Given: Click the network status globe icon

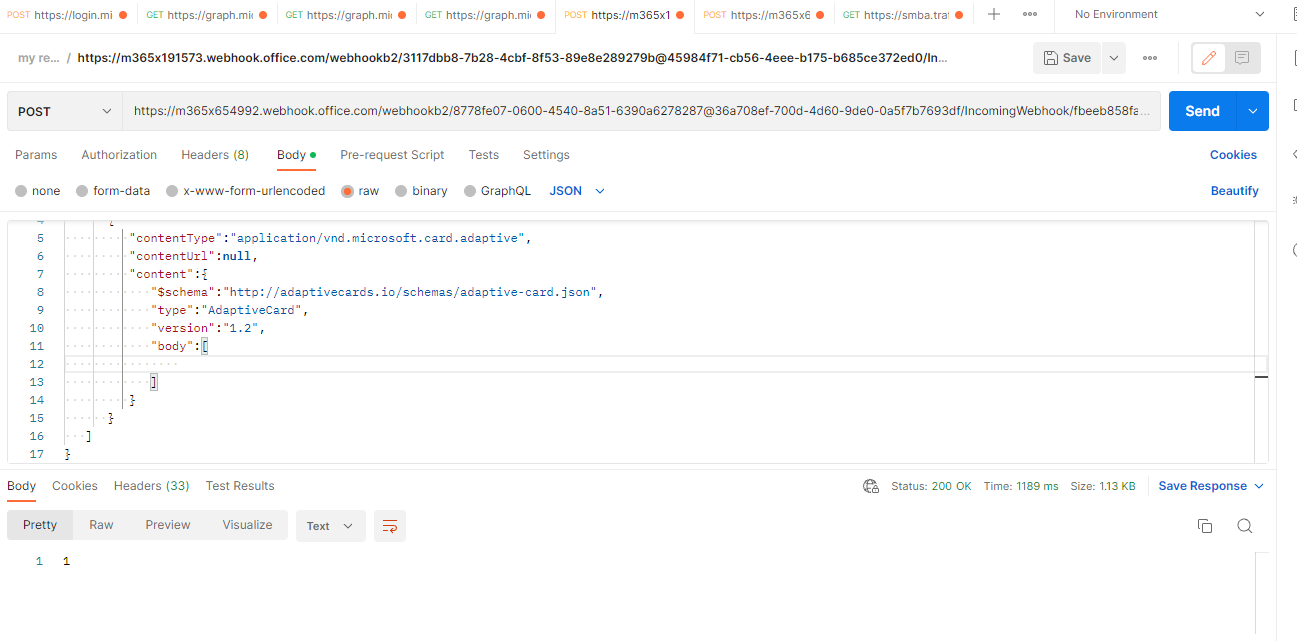Looking at the screenshot, I should pyautogui.click(x=871, y=486).
